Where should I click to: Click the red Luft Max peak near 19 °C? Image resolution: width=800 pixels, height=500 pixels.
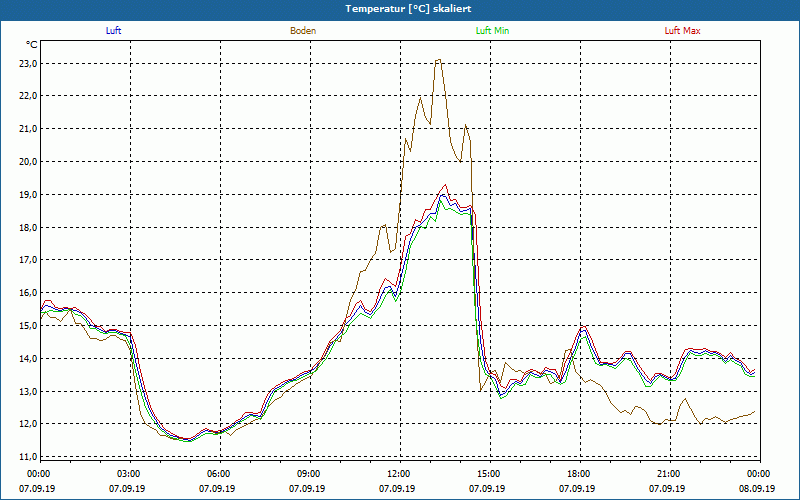coord(446,185)
